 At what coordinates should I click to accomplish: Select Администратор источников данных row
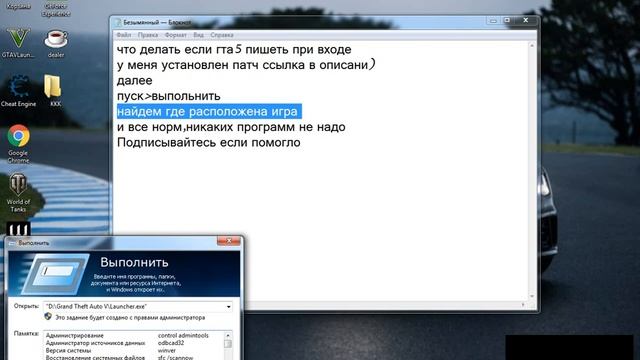click(x=134, y=343)
